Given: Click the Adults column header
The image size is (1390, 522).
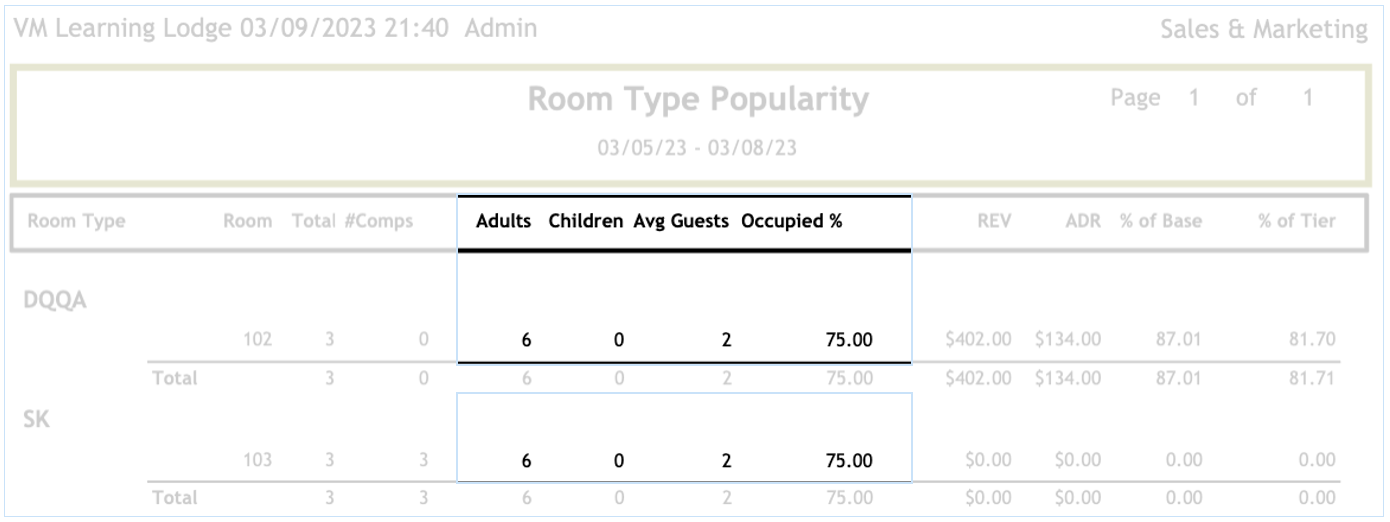Looking at the screenshot, I should (x=503, y=222).
